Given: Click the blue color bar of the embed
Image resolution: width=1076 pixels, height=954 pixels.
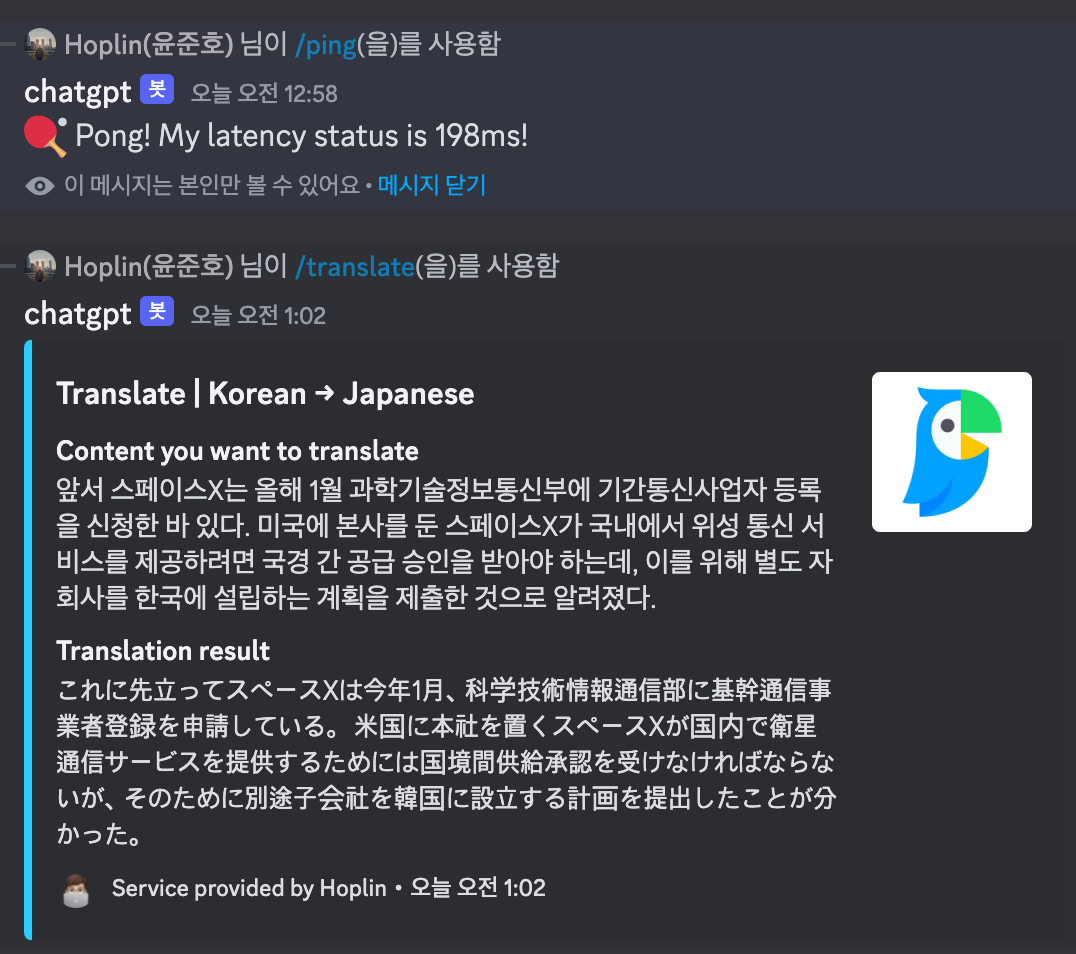Looking at the screenshot, I should point(28,640).
